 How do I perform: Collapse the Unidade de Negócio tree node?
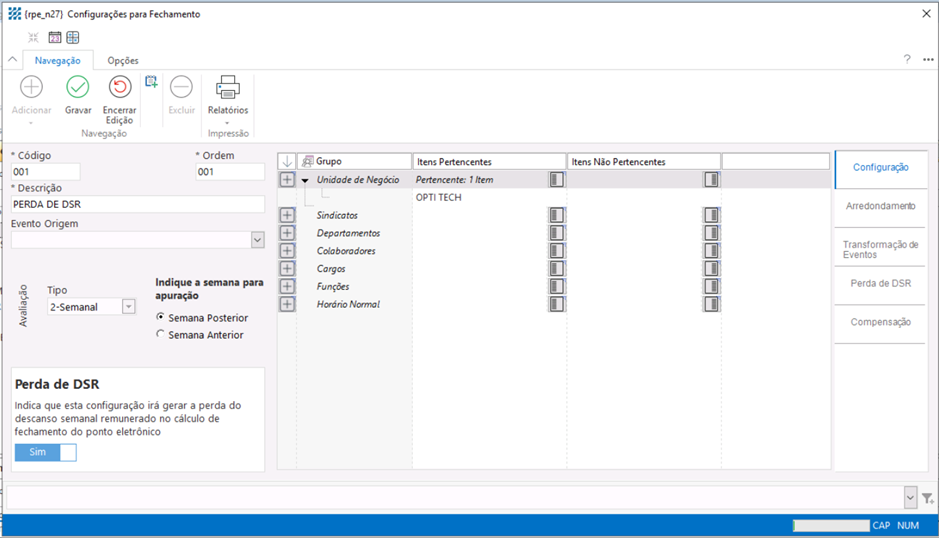pyautogui.click(x=305, y=180)
